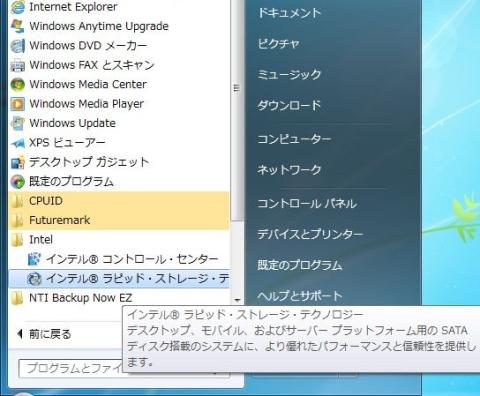Open Internet Explorer icon in program list

18,7
